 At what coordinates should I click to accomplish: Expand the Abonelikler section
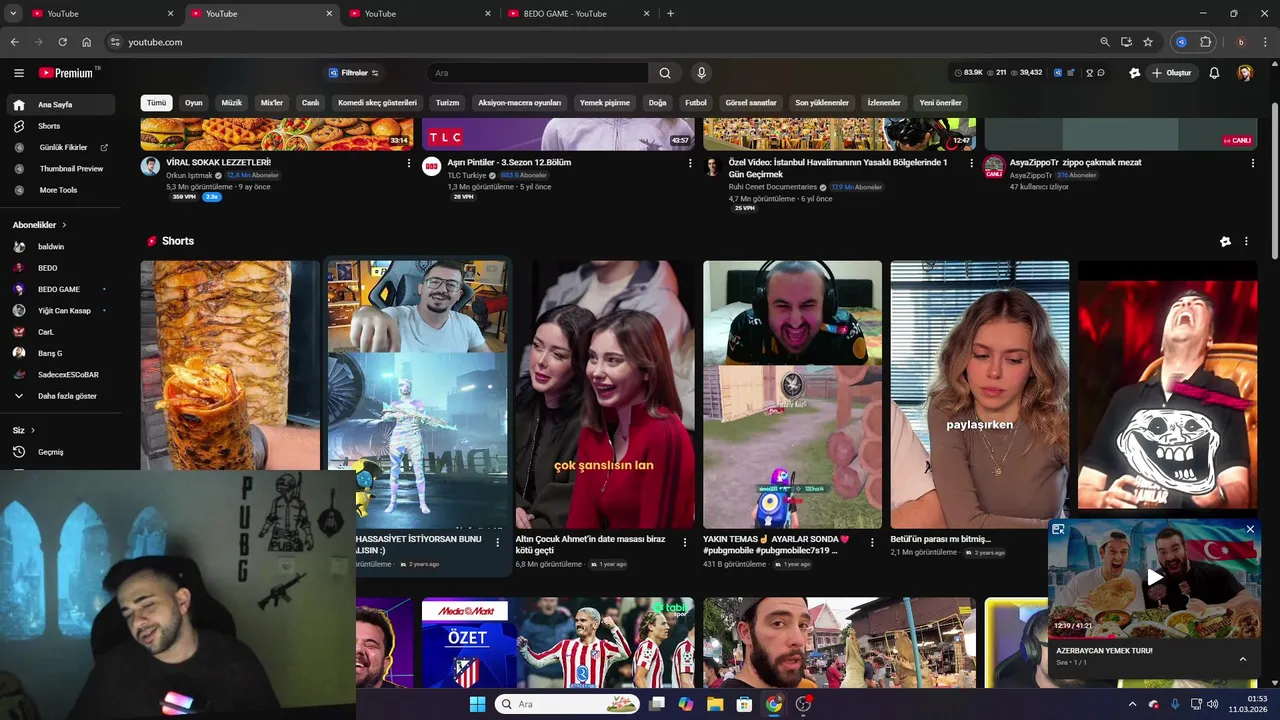tap(40, 225)
